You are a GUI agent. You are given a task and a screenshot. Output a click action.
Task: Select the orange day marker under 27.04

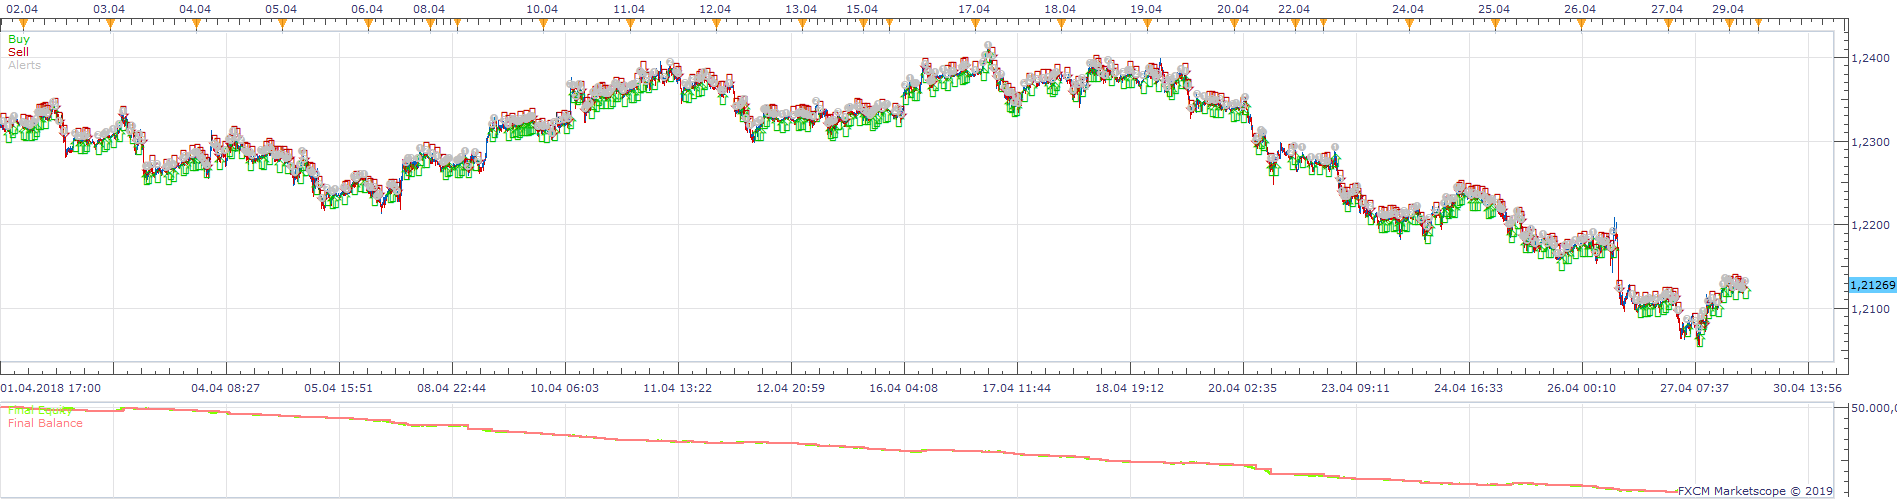click(x=1668, y=25)
